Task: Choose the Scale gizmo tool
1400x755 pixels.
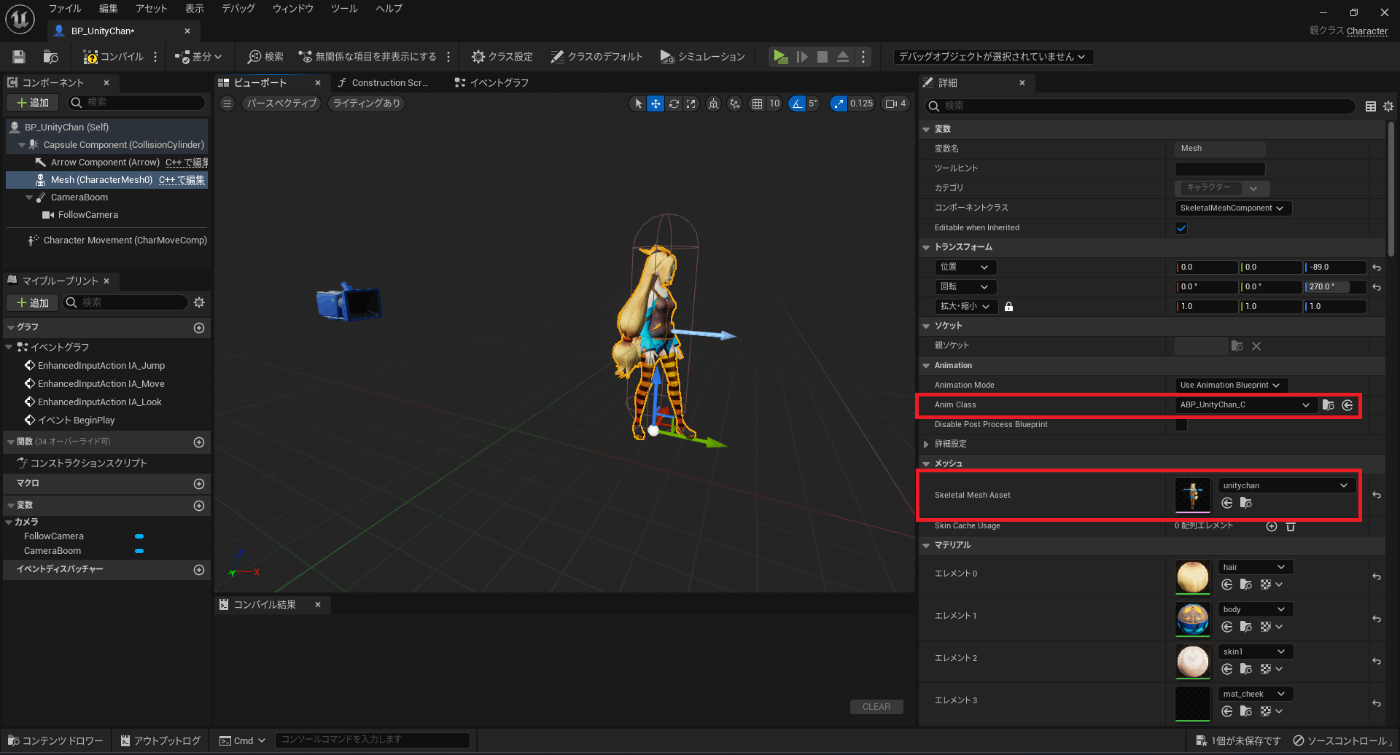Action: 691,103
